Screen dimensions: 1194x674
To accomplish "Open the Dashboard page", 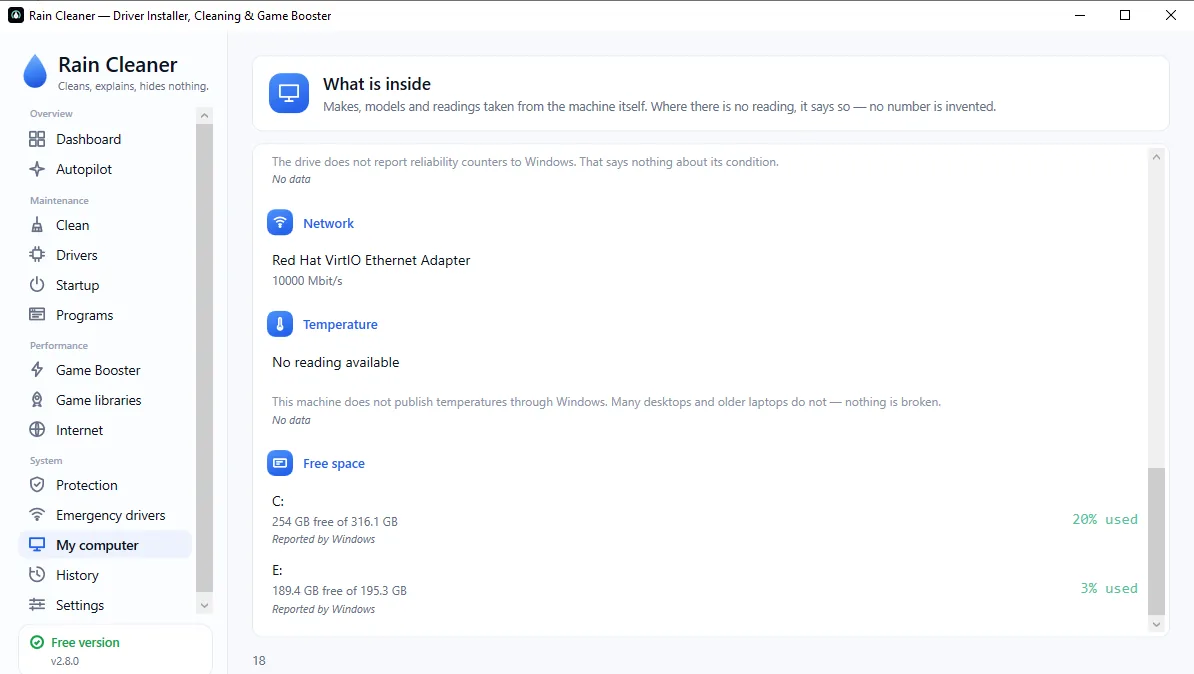I will pos(105,139).
